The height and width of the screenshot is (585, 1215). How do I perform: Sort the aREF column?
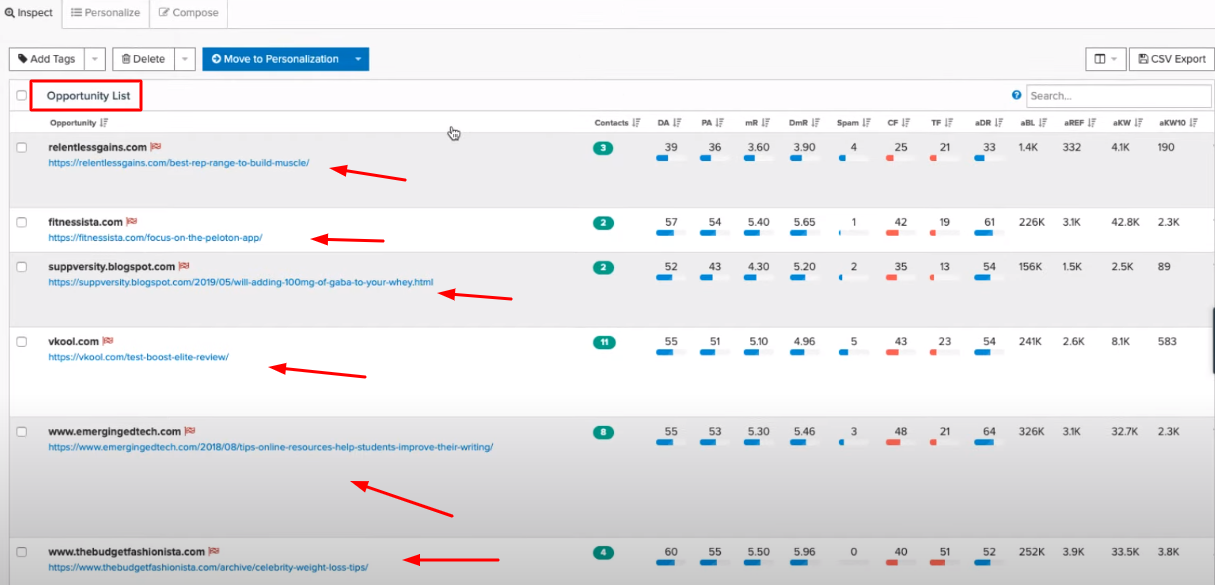tap(1092, 123)
